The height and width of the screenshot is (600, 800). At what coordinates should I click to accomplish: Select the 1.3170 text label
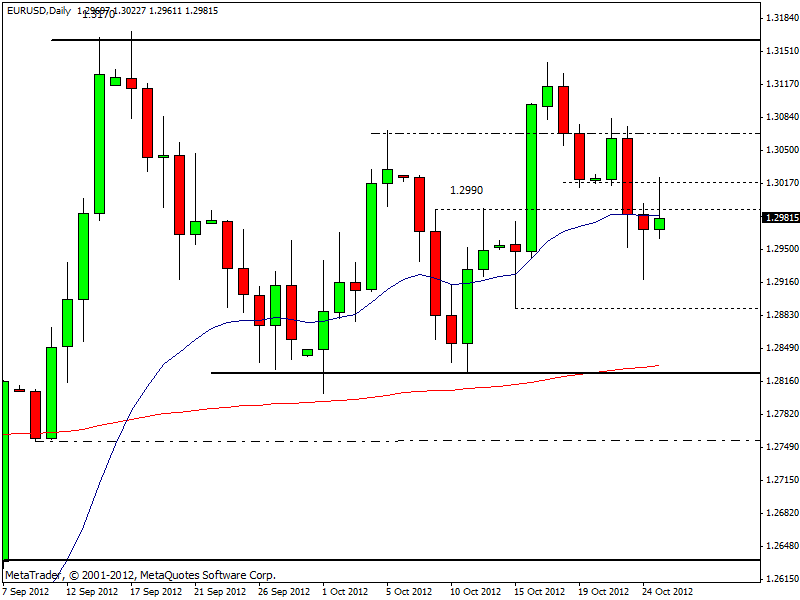97,15
